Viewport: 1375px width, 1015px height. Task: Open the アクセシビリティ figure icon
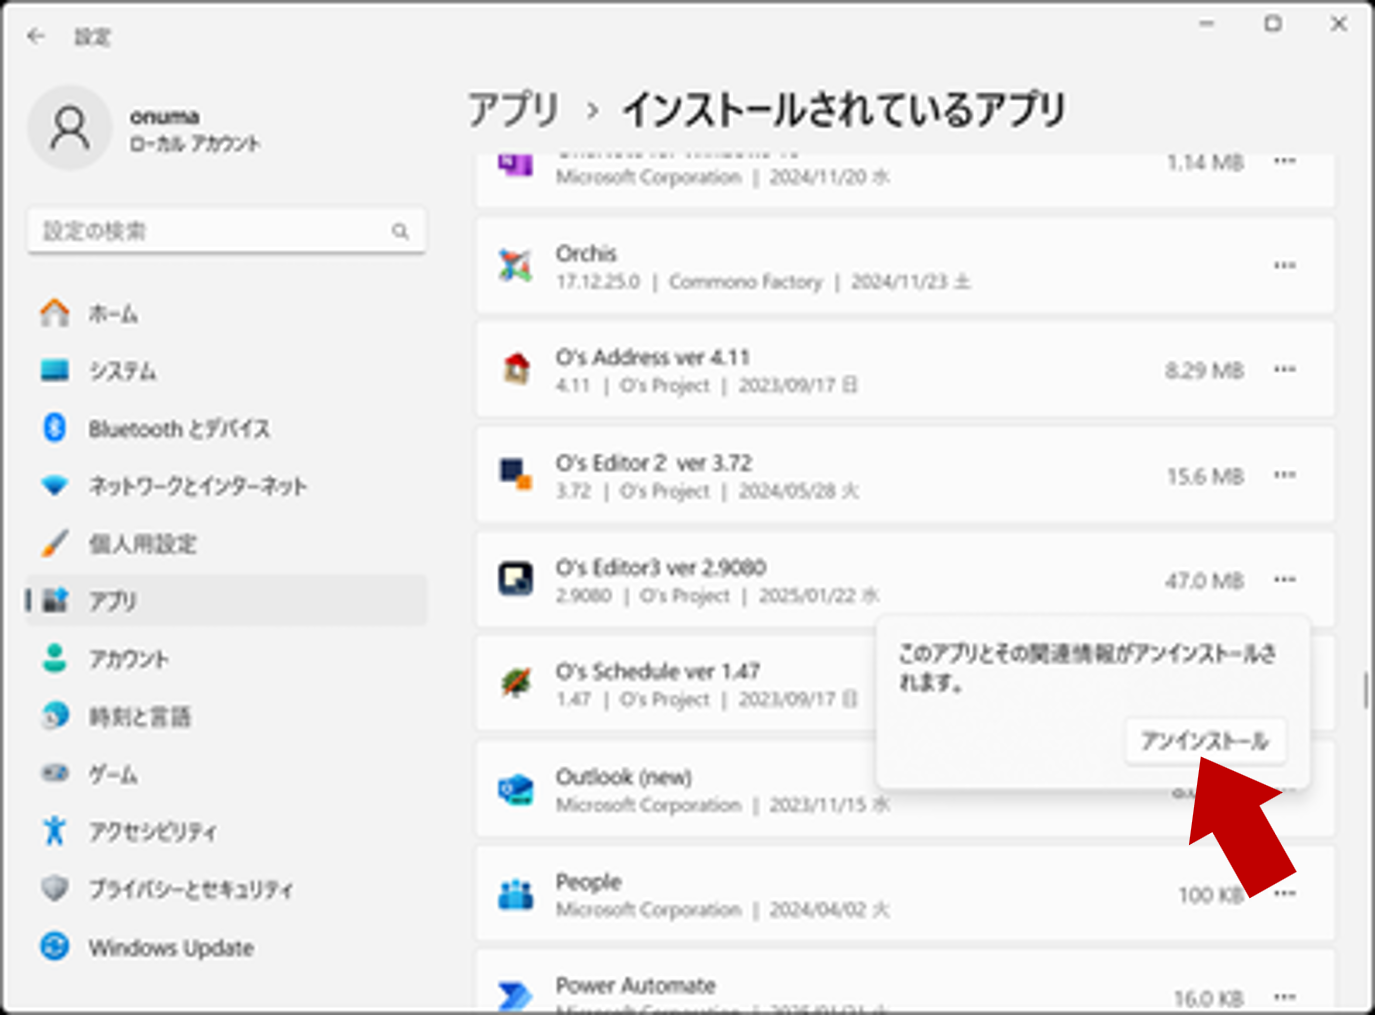coord(55,831)
